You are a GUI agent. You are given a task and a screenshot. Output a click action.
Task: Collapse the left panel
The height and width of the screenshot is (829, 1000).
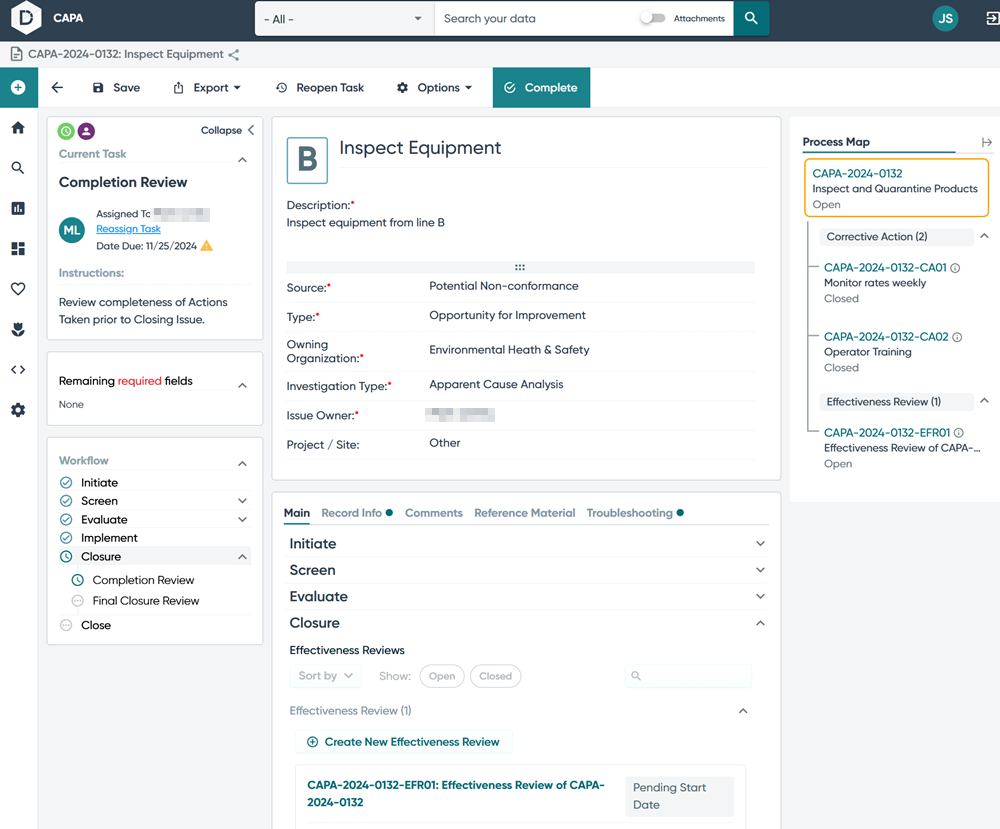point(228,130)
